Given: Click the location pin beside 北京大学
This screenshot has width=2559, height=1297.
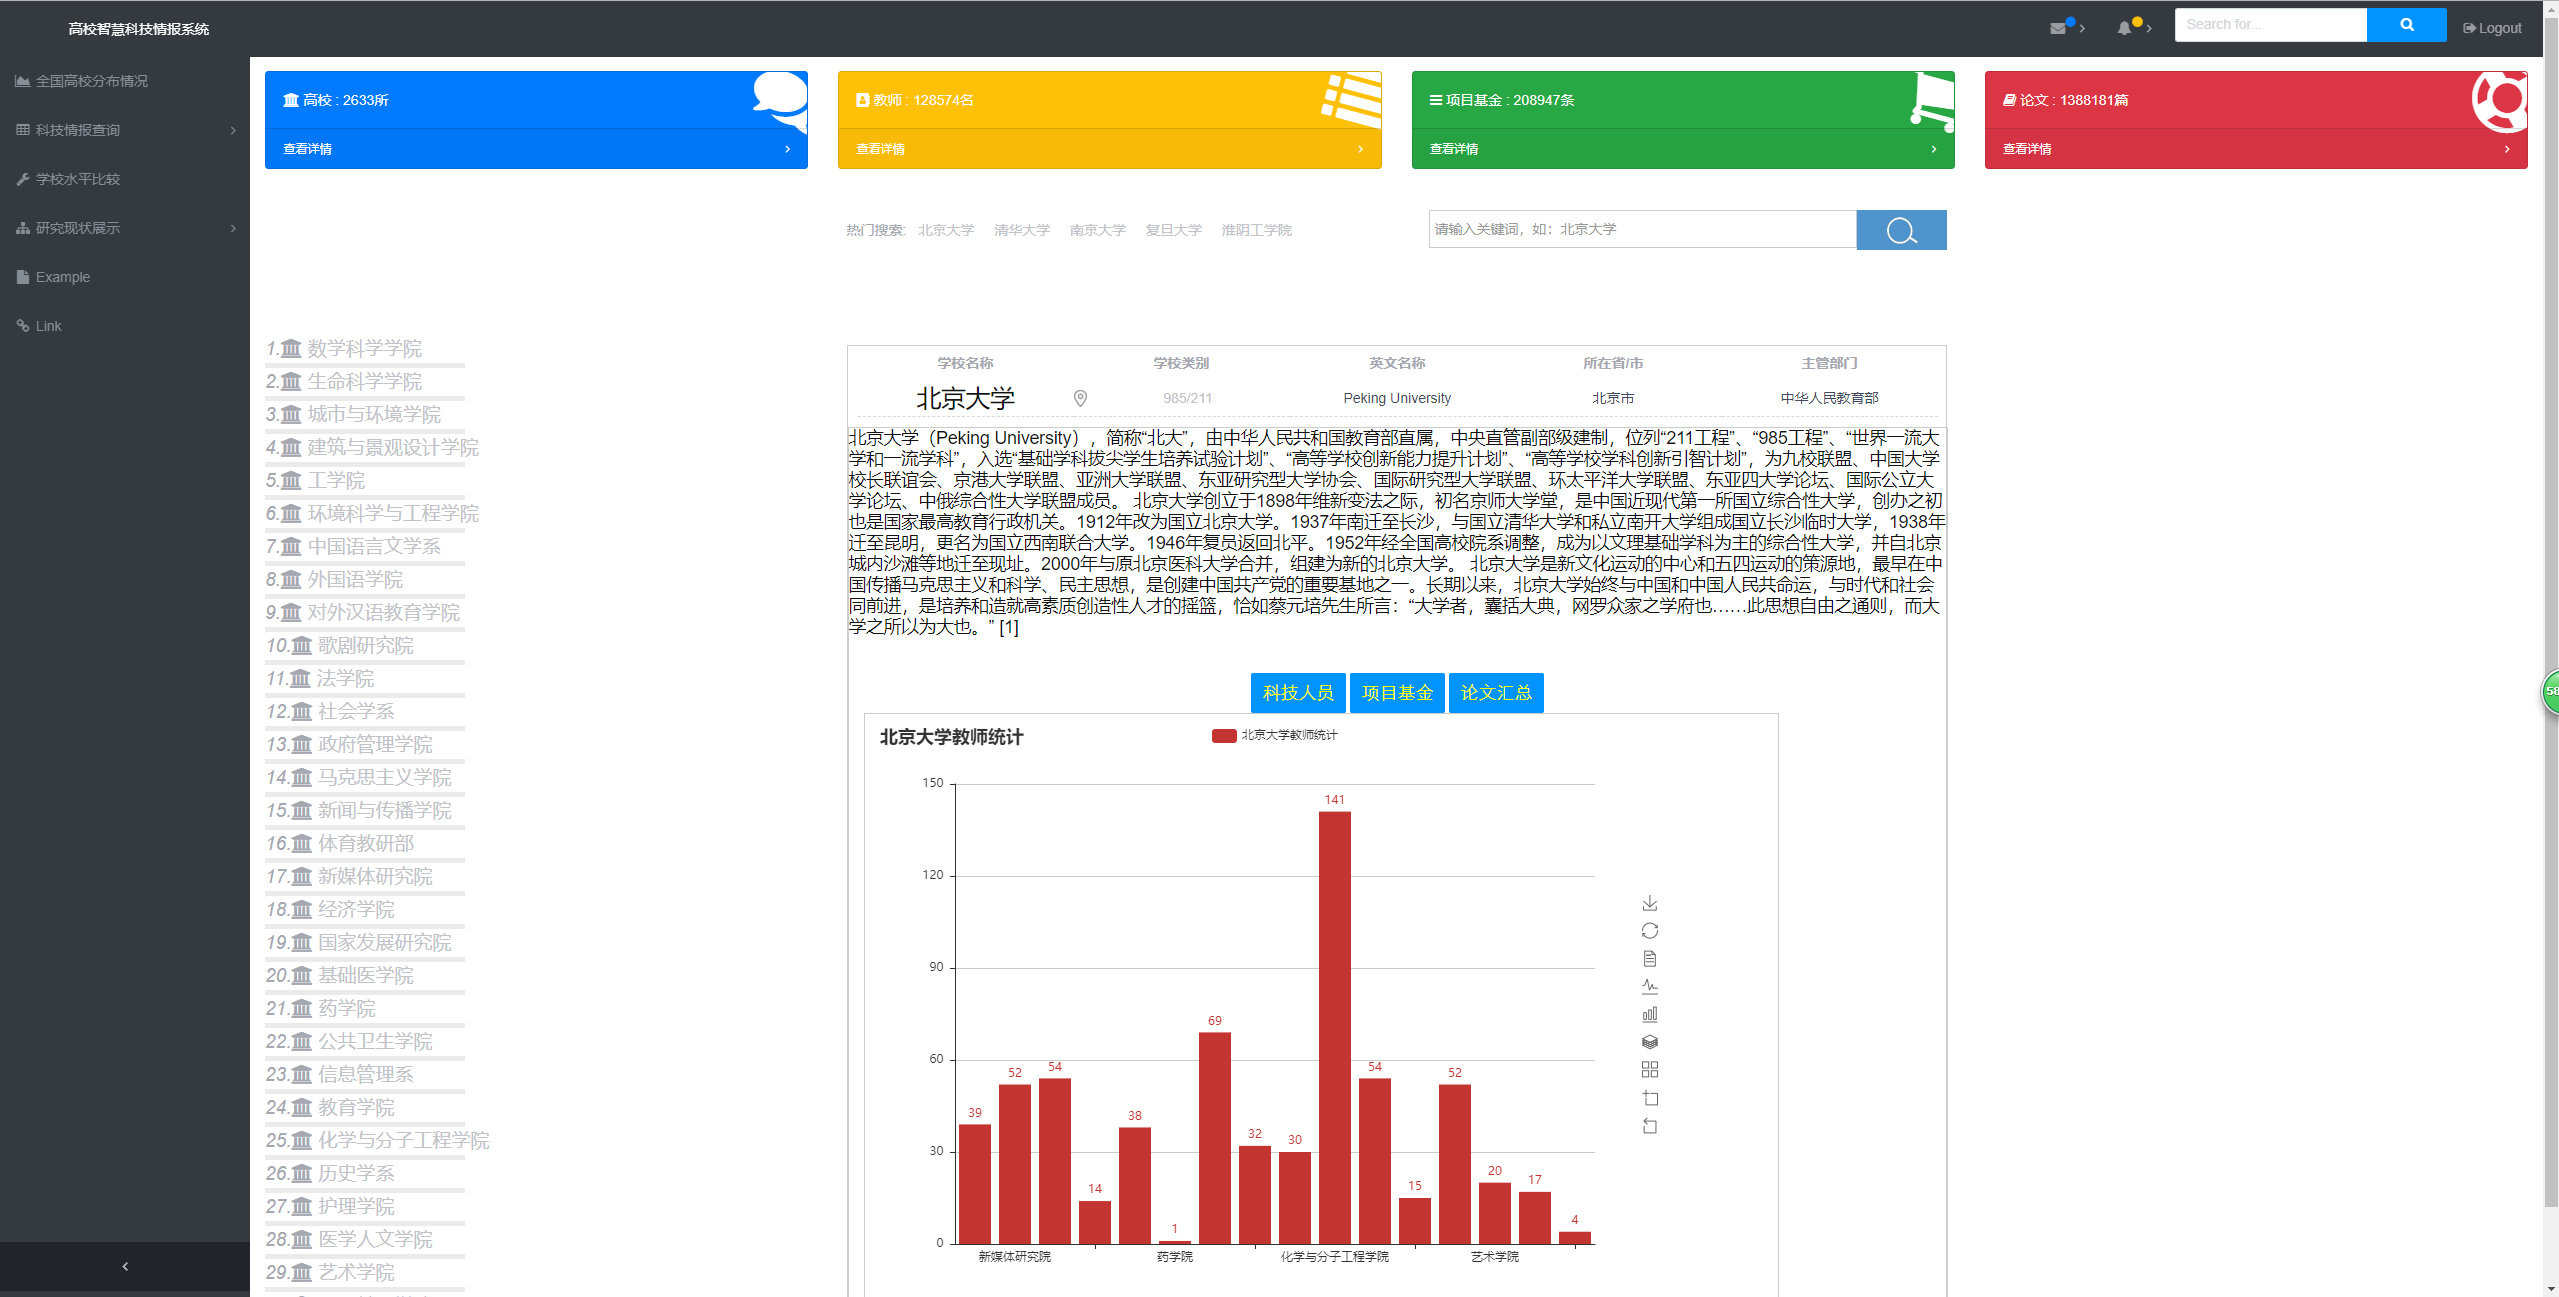Looking at the screenshot, I should [1080, 398].
